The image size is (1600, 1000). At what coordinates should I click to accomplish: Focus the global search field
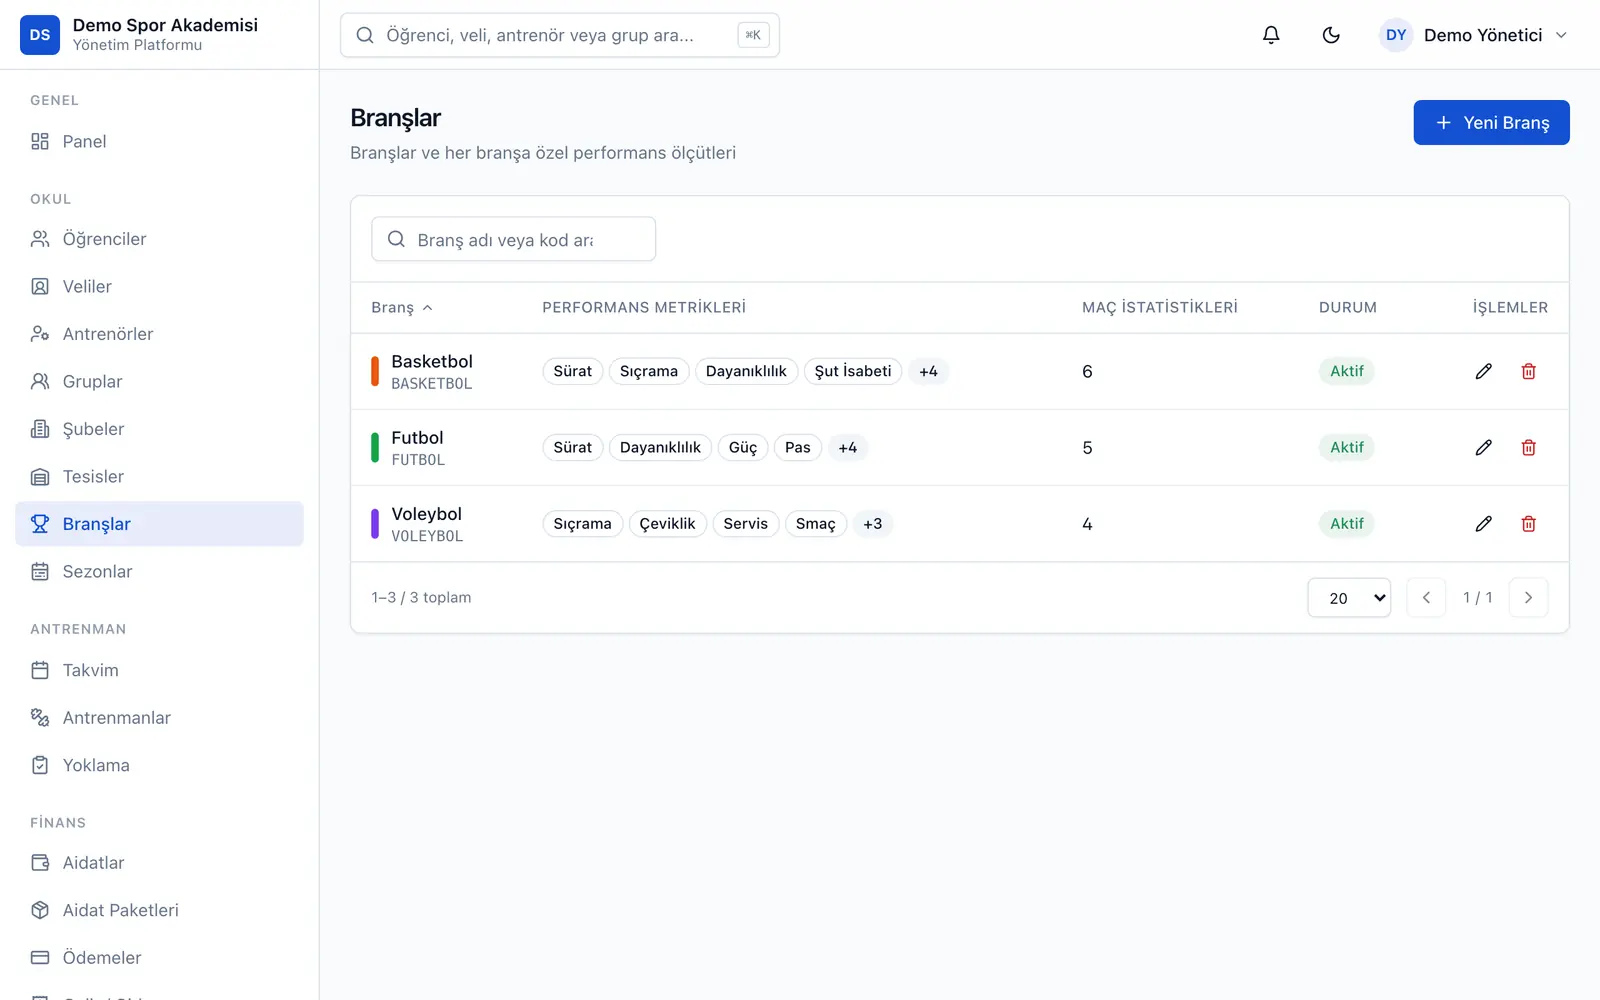[x=560, y=35]
